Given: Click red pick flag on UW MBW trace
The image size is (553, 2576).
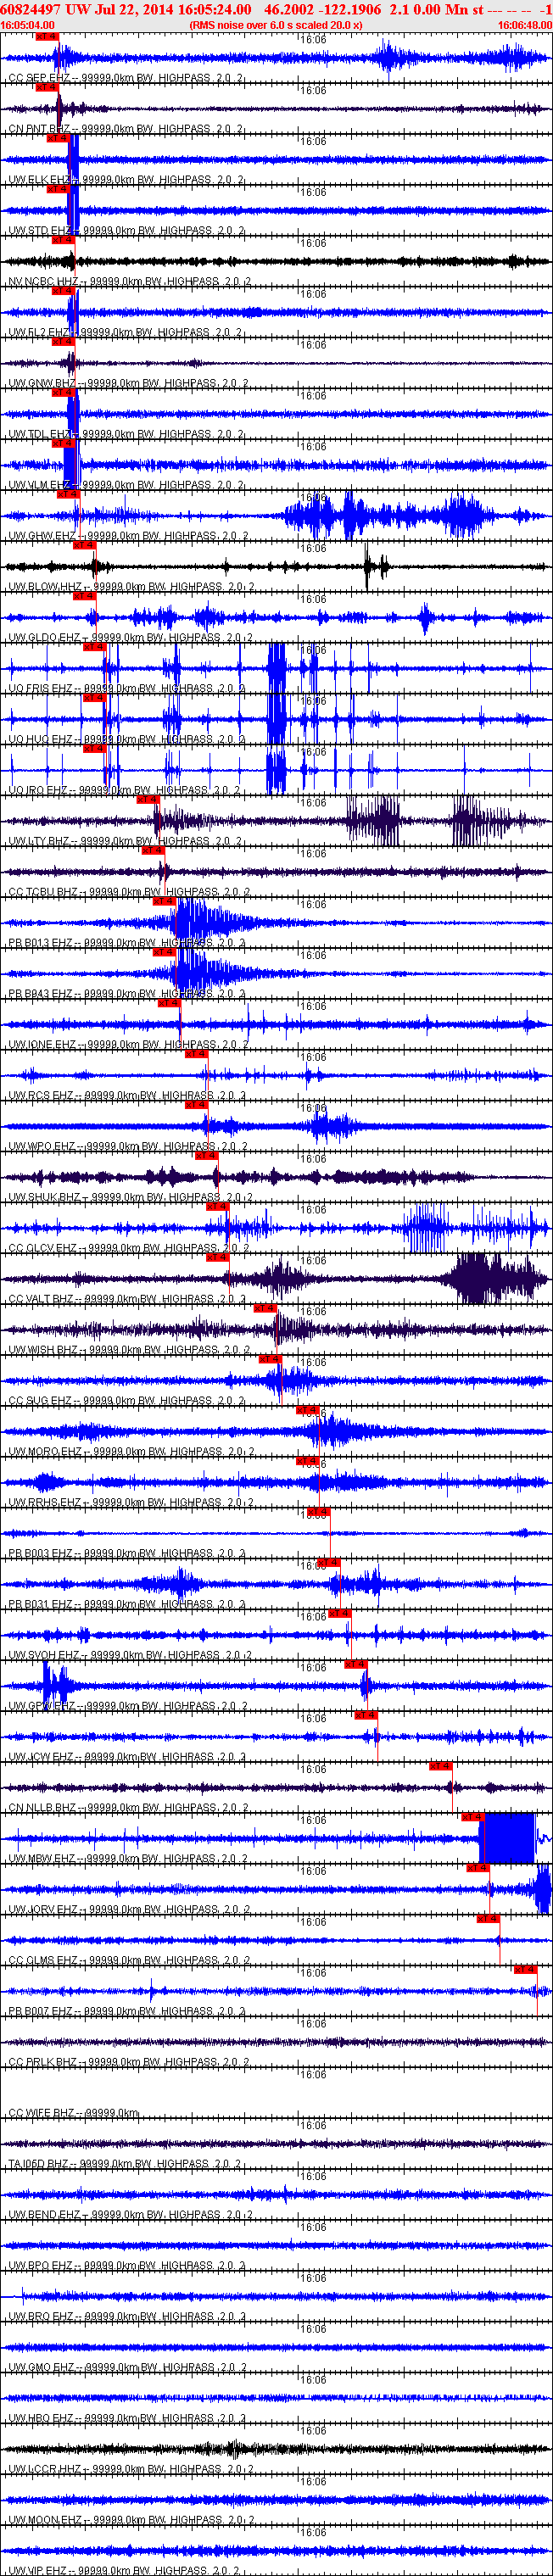Looking at the screenshot, I should pyautogui.click(x=473, y=1817).
